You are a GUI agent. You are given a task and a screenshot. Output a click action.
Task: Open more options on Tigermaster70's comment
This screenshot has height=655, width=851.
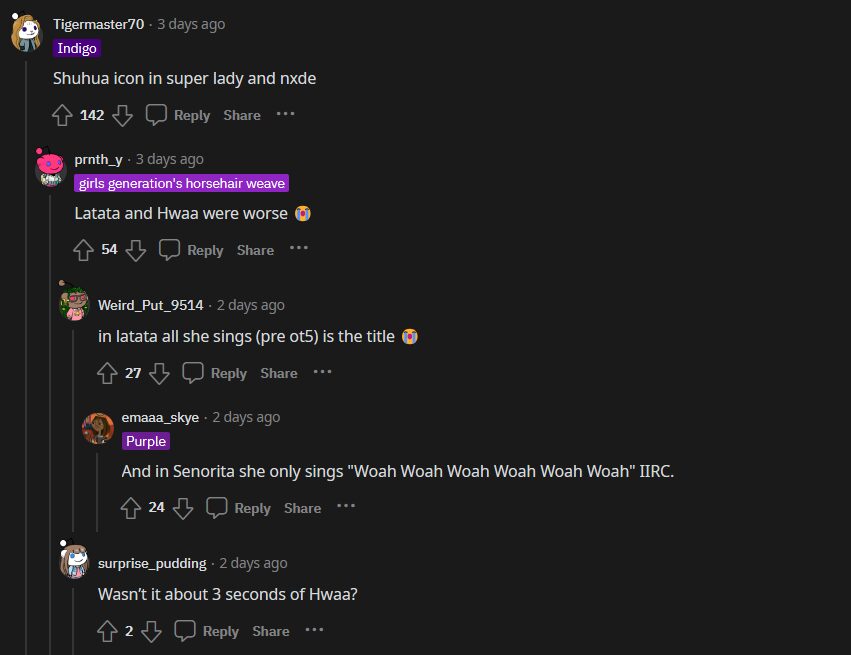pos(286,114)
